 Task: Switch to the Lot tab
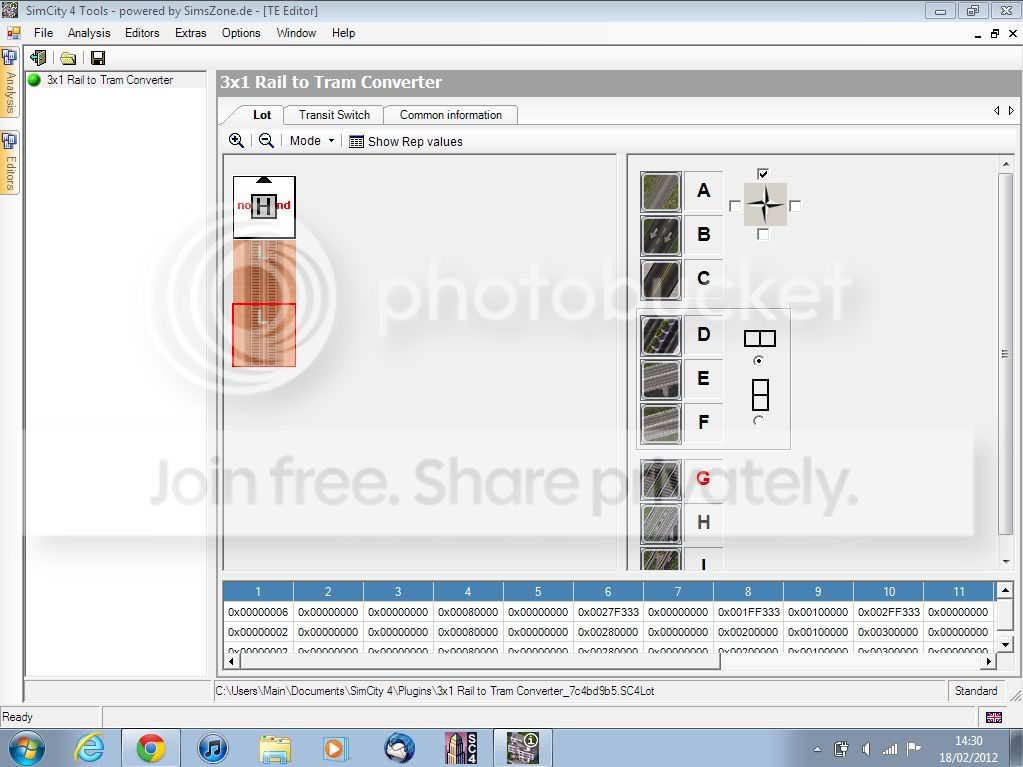point(262,115)
